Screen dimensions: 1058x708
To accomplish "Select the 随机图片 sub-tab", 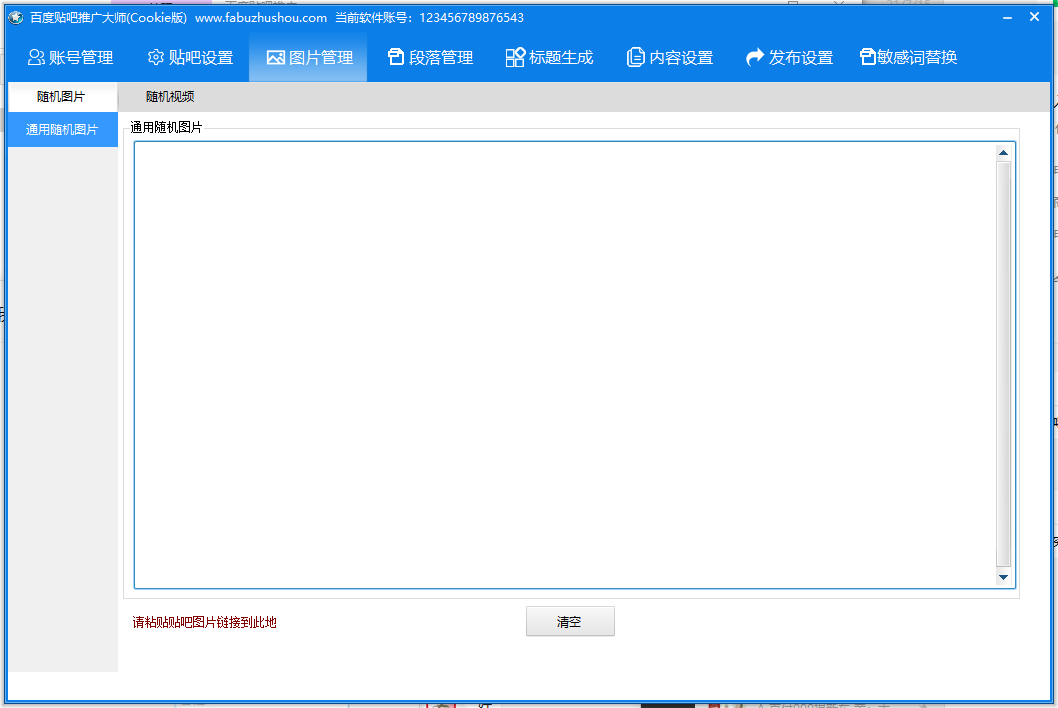I will point(61,97).
